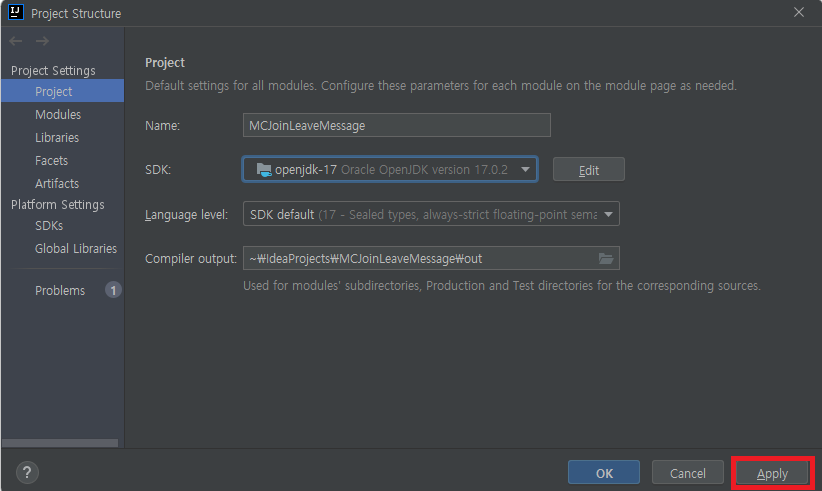Browse for the compiler output folder
822x491 pixels.
pyautogui.click(x=606, y=258)
